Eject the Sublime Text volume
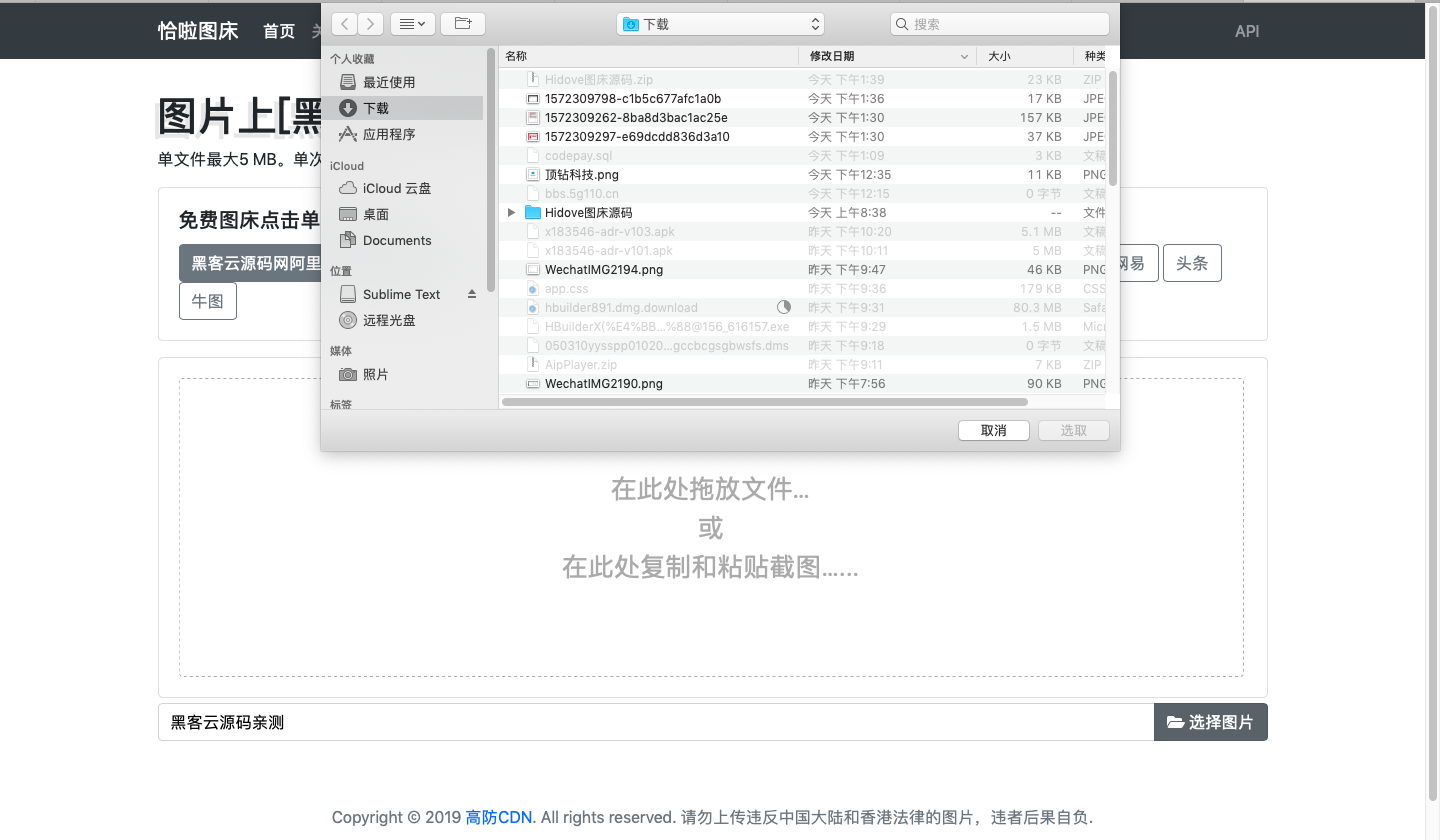This screenshot has width=1440, height=840. [x=472, y=294]
